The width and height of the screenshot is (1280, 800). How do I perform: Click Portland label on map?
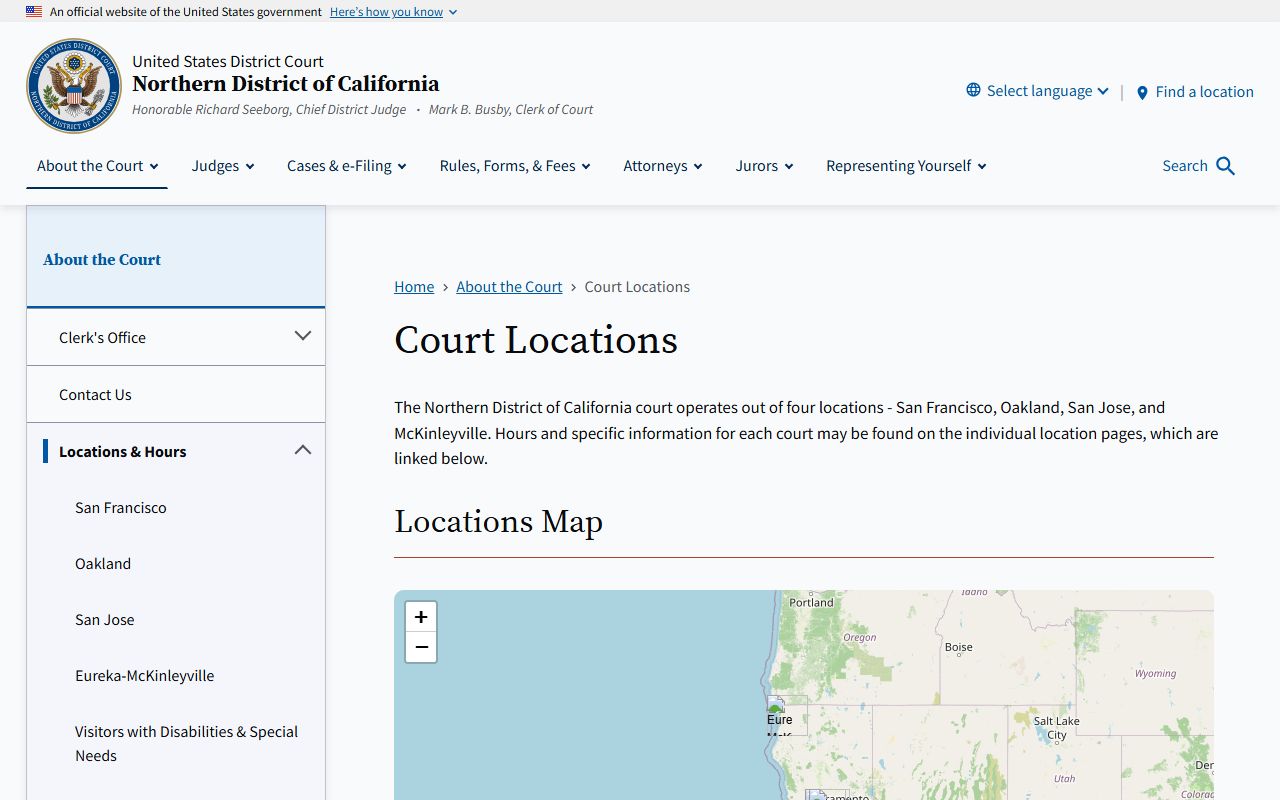(x=811, y=603)
